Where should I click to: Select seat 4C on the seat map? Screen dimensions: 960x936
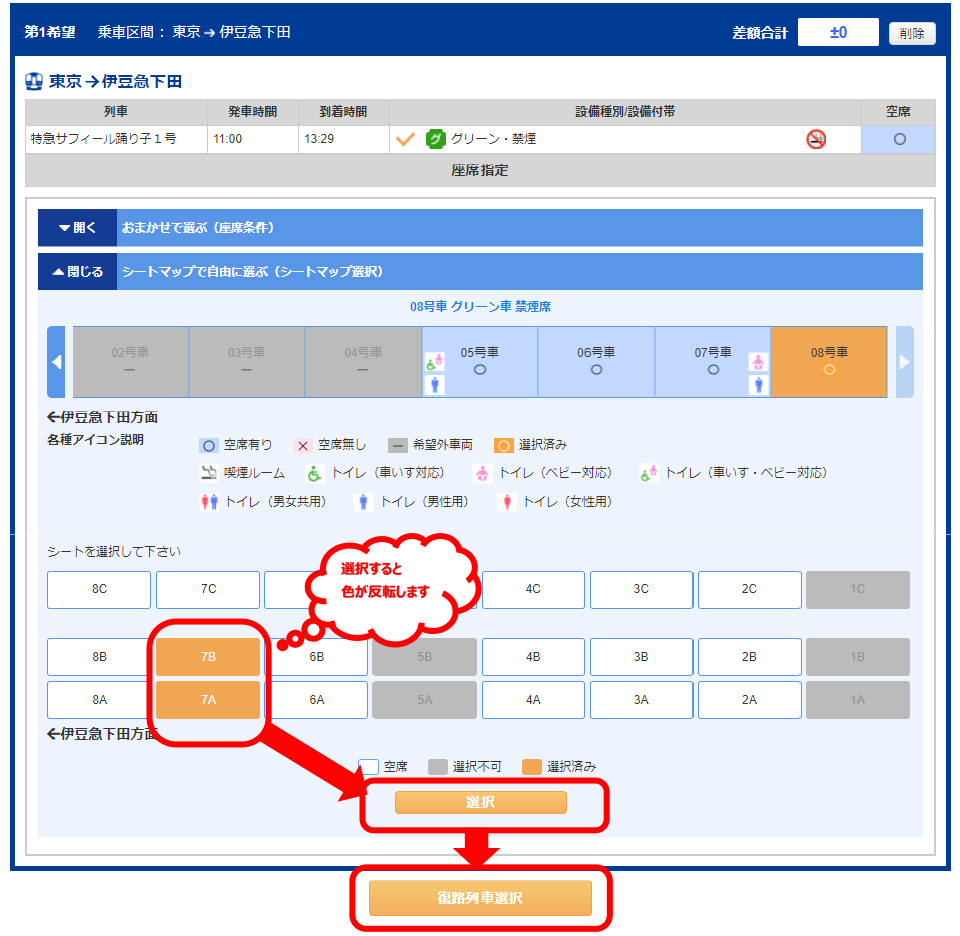point(533,589)
